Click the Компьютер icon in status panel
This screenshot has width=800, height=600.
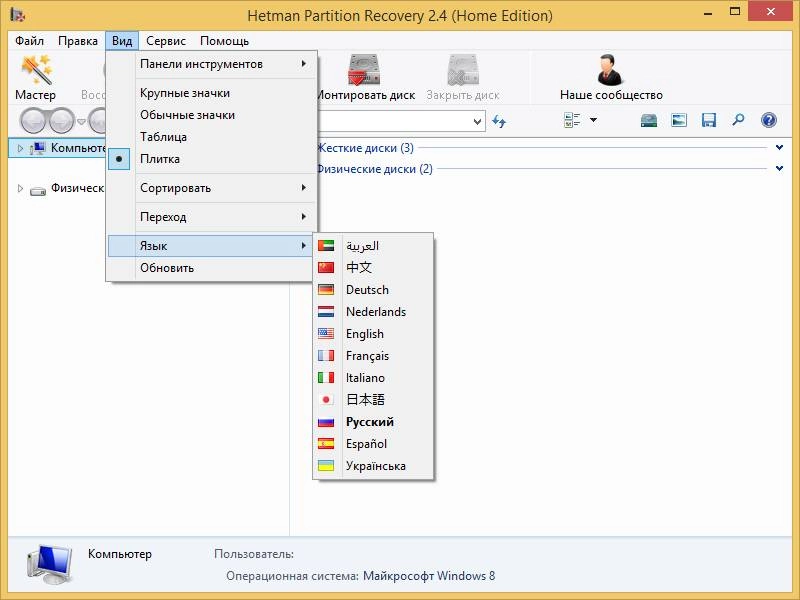(49, 564)
